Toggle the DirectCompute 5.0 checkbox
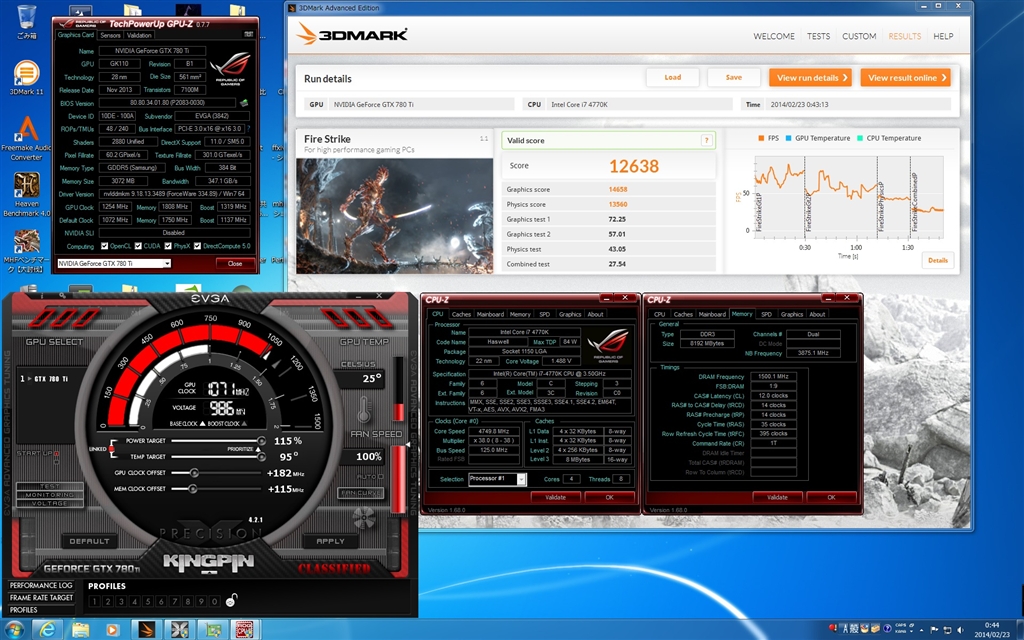This screenshot has height=640, width=1024. (x=198, y=246)
